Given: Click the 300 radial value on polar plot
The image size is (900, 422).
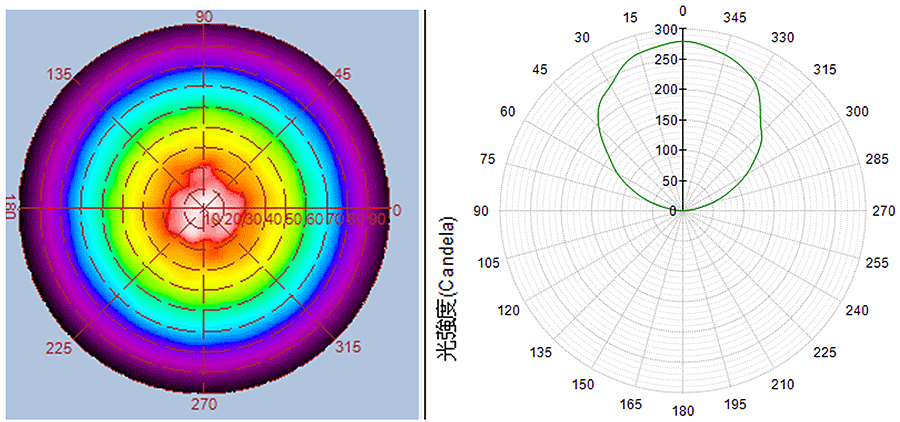Looking at the screenshot, I should click(x=664, y=30).
